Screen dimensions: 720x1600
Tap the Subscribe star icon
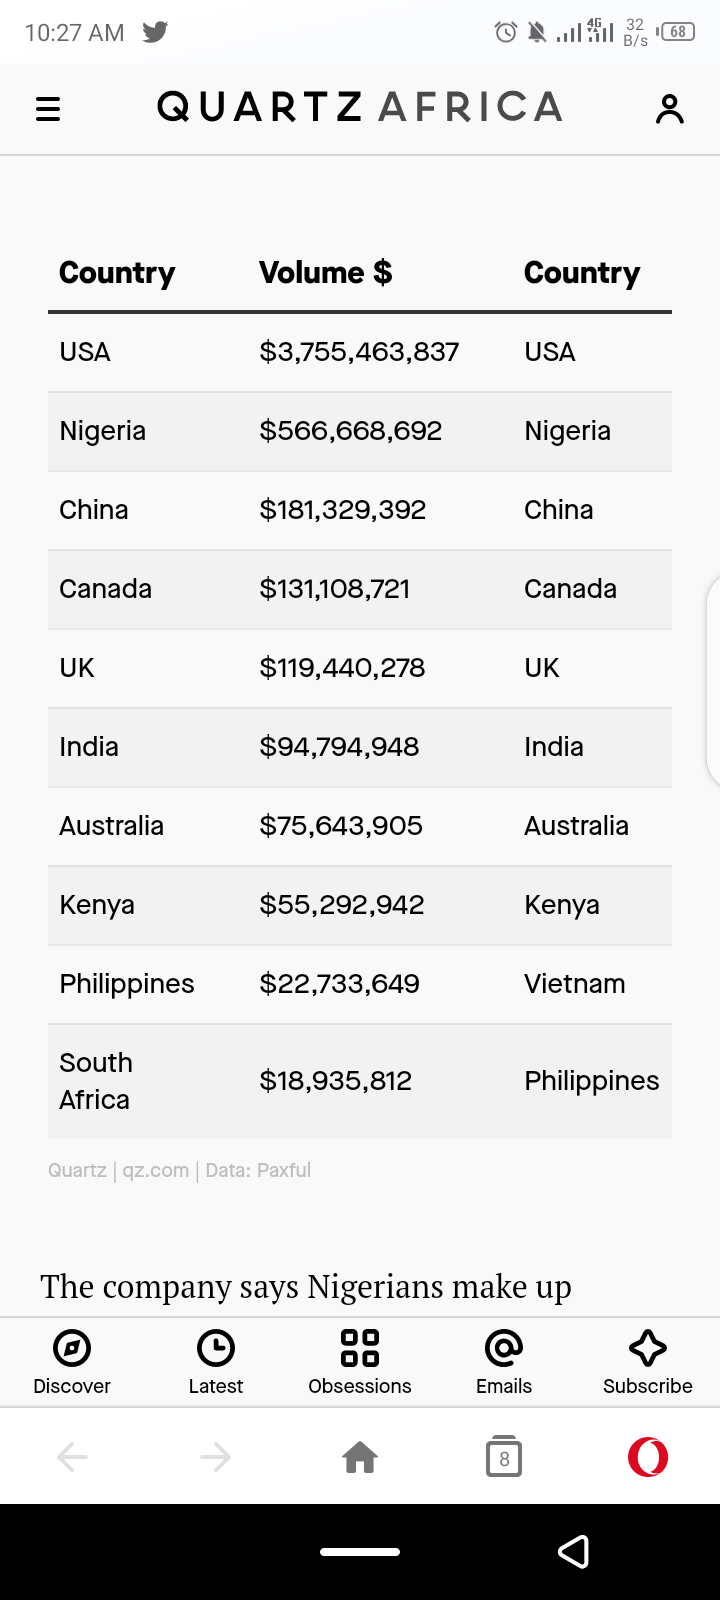pyautogui.click(x=648, y=1348)
